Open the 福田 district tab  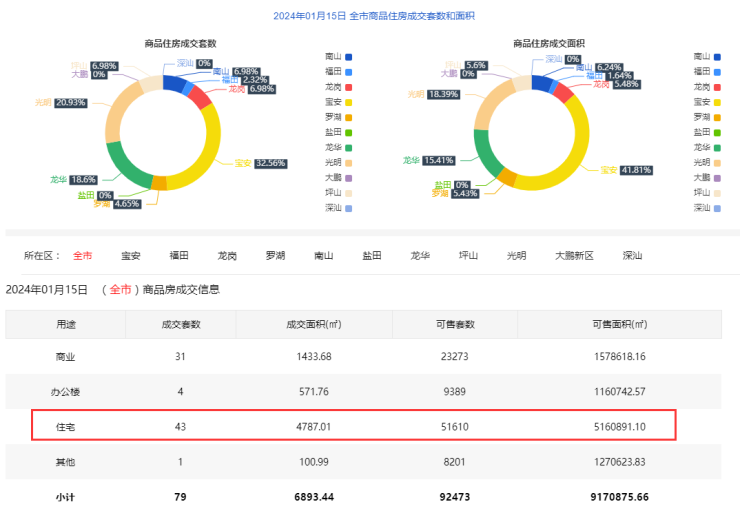click(x=179, y=256)
